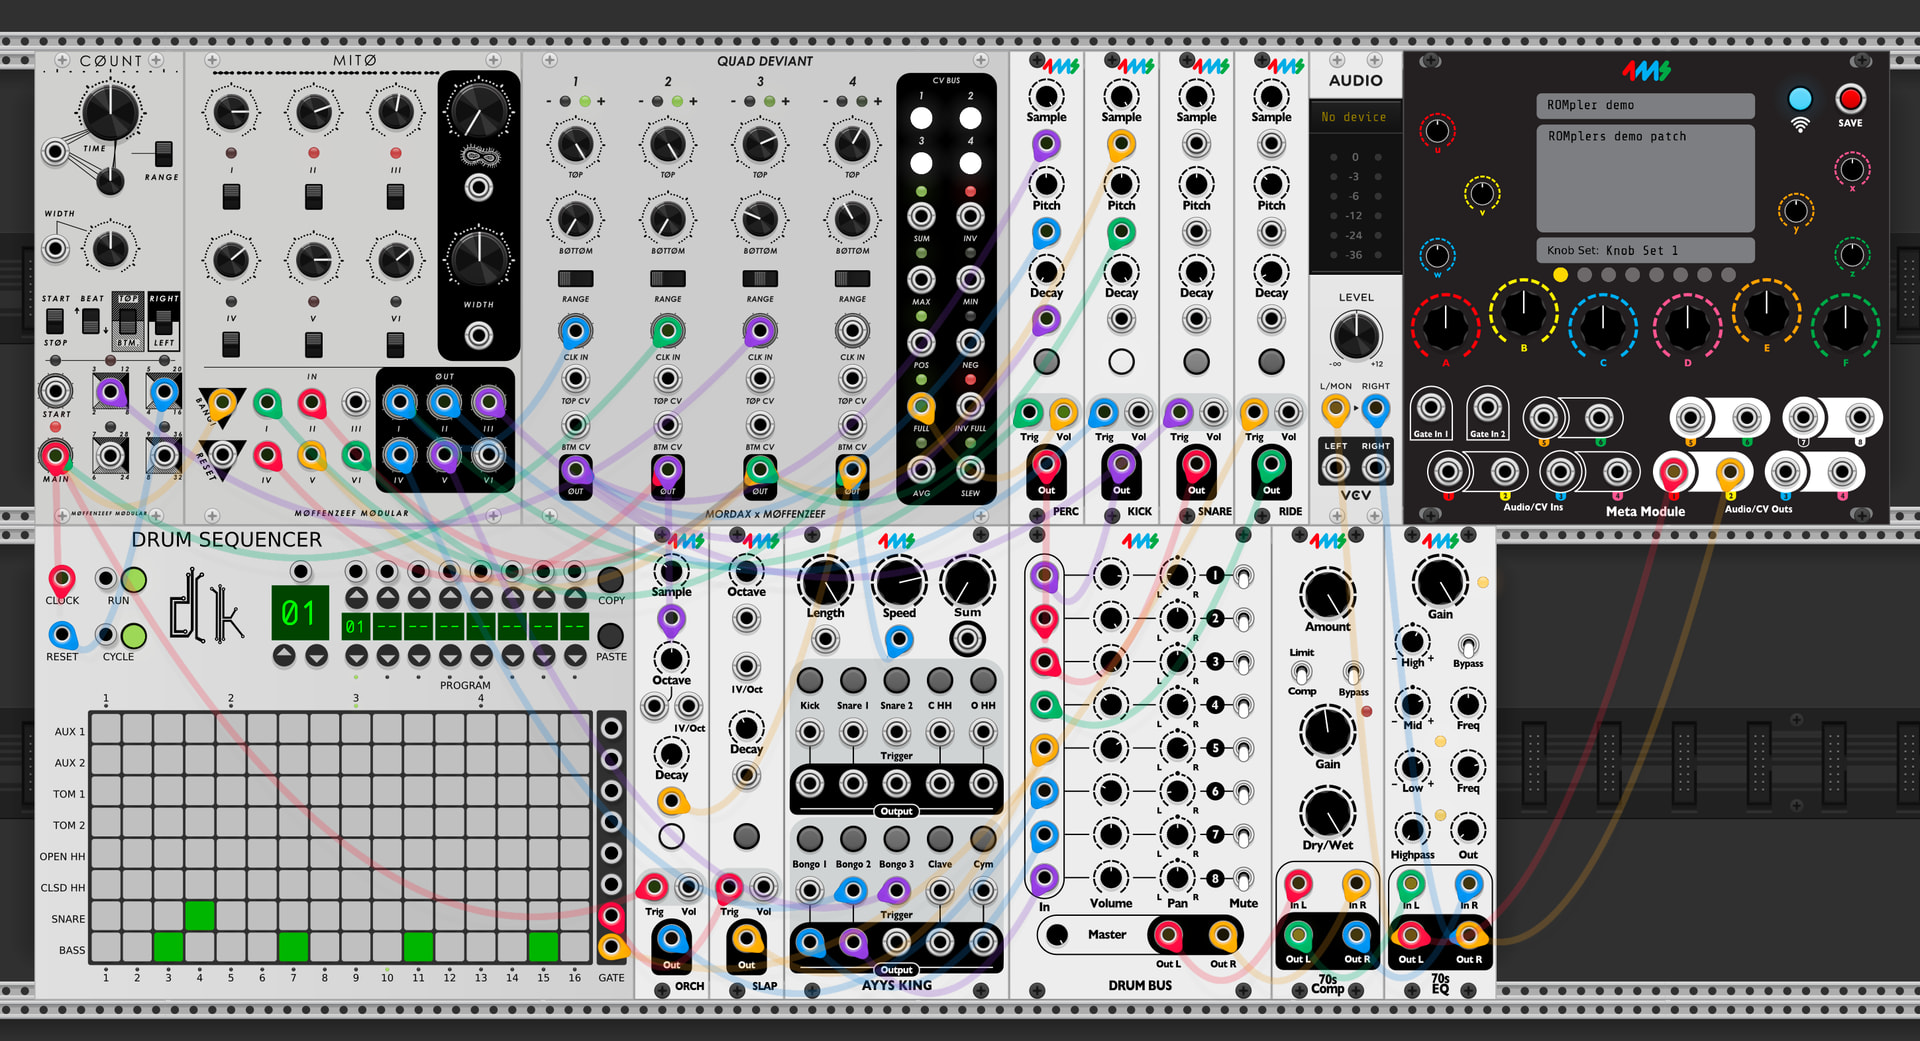The image size is (1920, 1041).
Task: Open the Knob Set selector on Meta Module
Action: point(1644,250)
